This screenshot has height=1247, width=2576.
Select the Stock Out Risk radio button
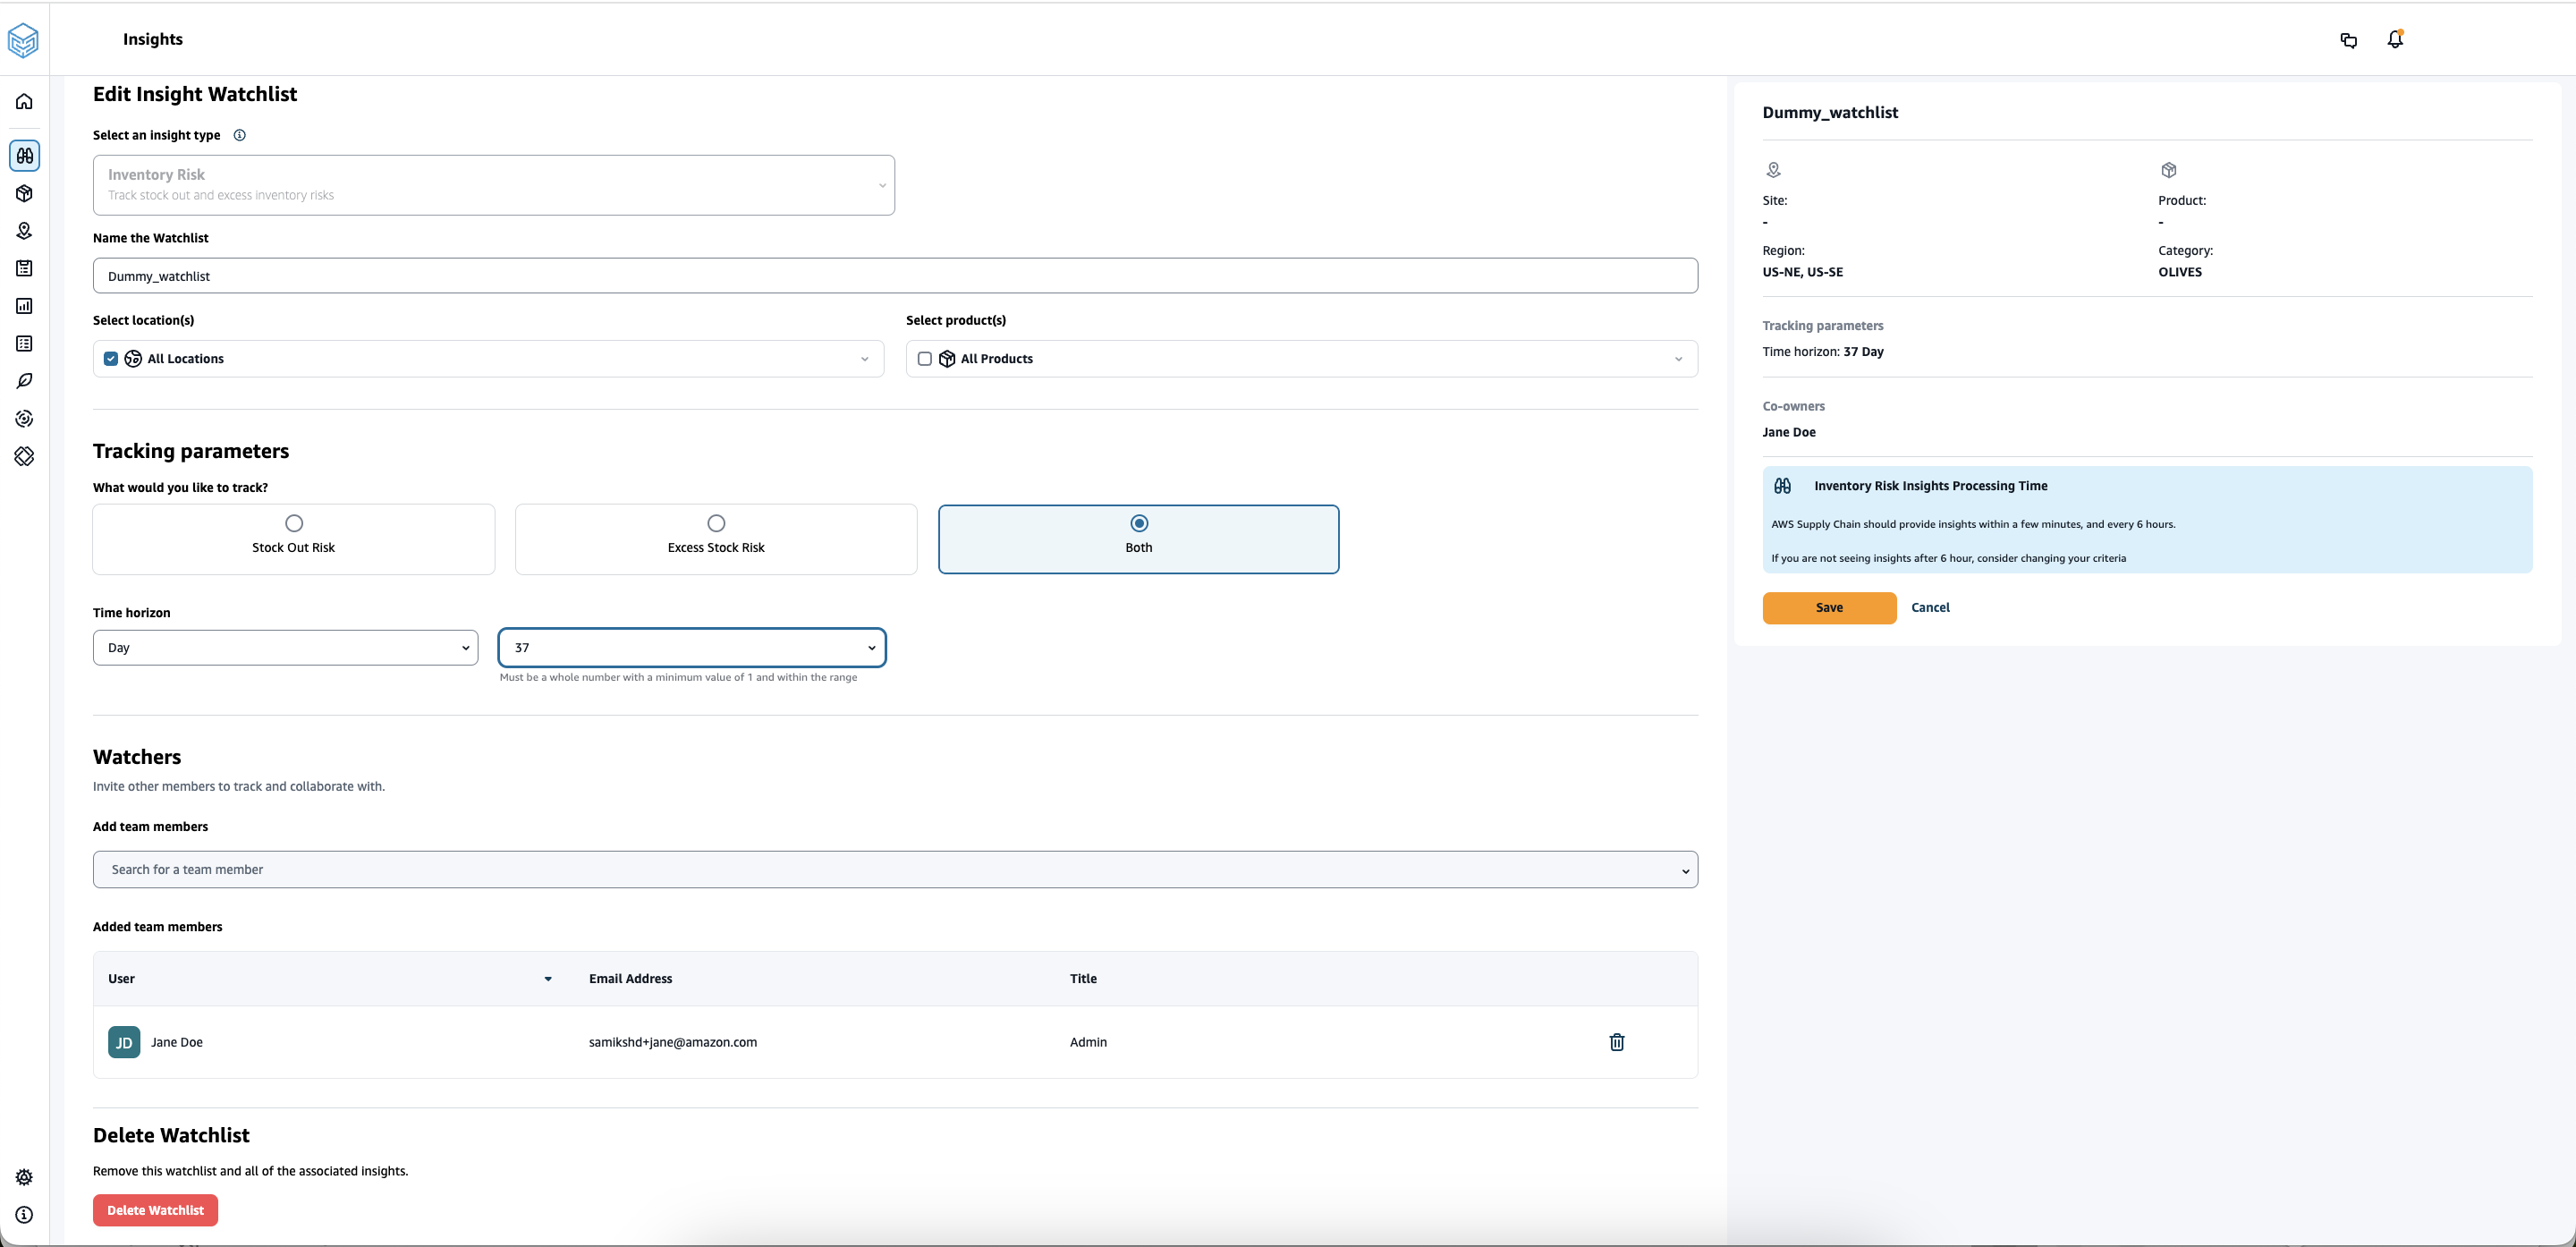pos(292,522)
